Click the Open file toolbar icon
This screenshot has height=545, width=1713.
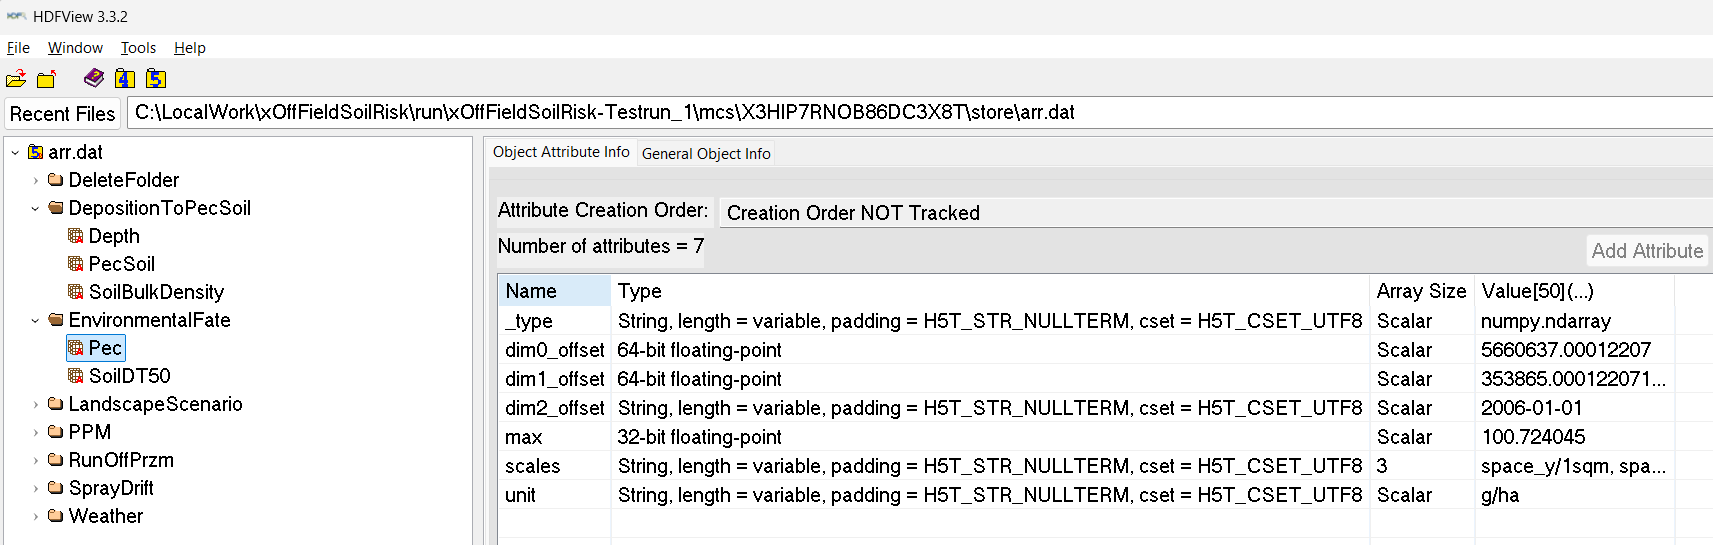point(16,79)
